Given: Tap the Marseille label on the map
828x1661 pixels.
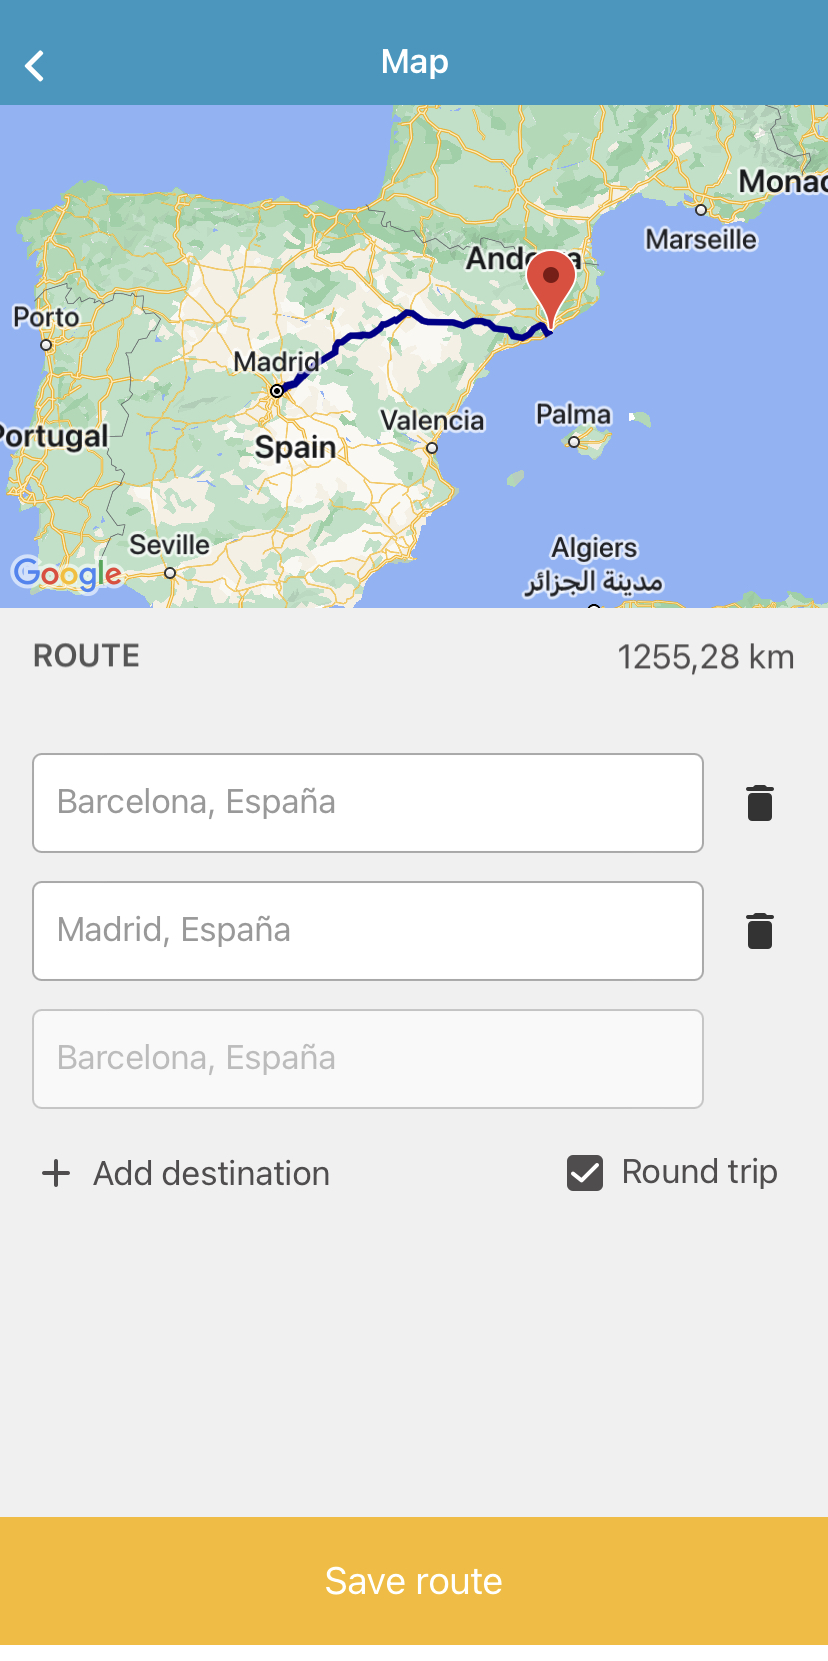Looking at the screenshot, I should (x=701, y=240).
